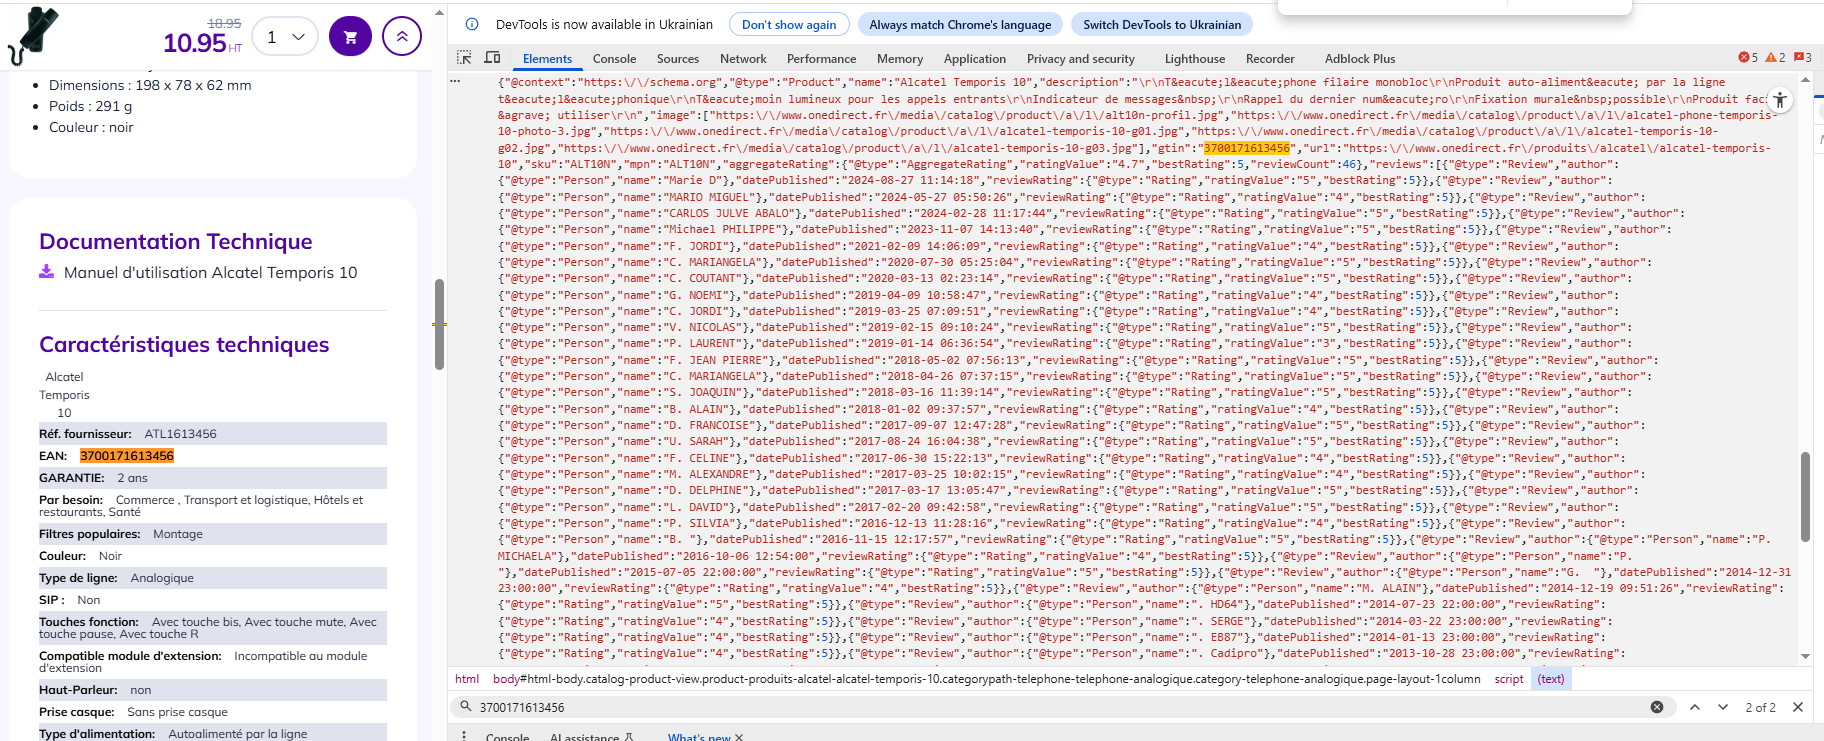
Task: Open the Console tab
Action: point(614,59)
